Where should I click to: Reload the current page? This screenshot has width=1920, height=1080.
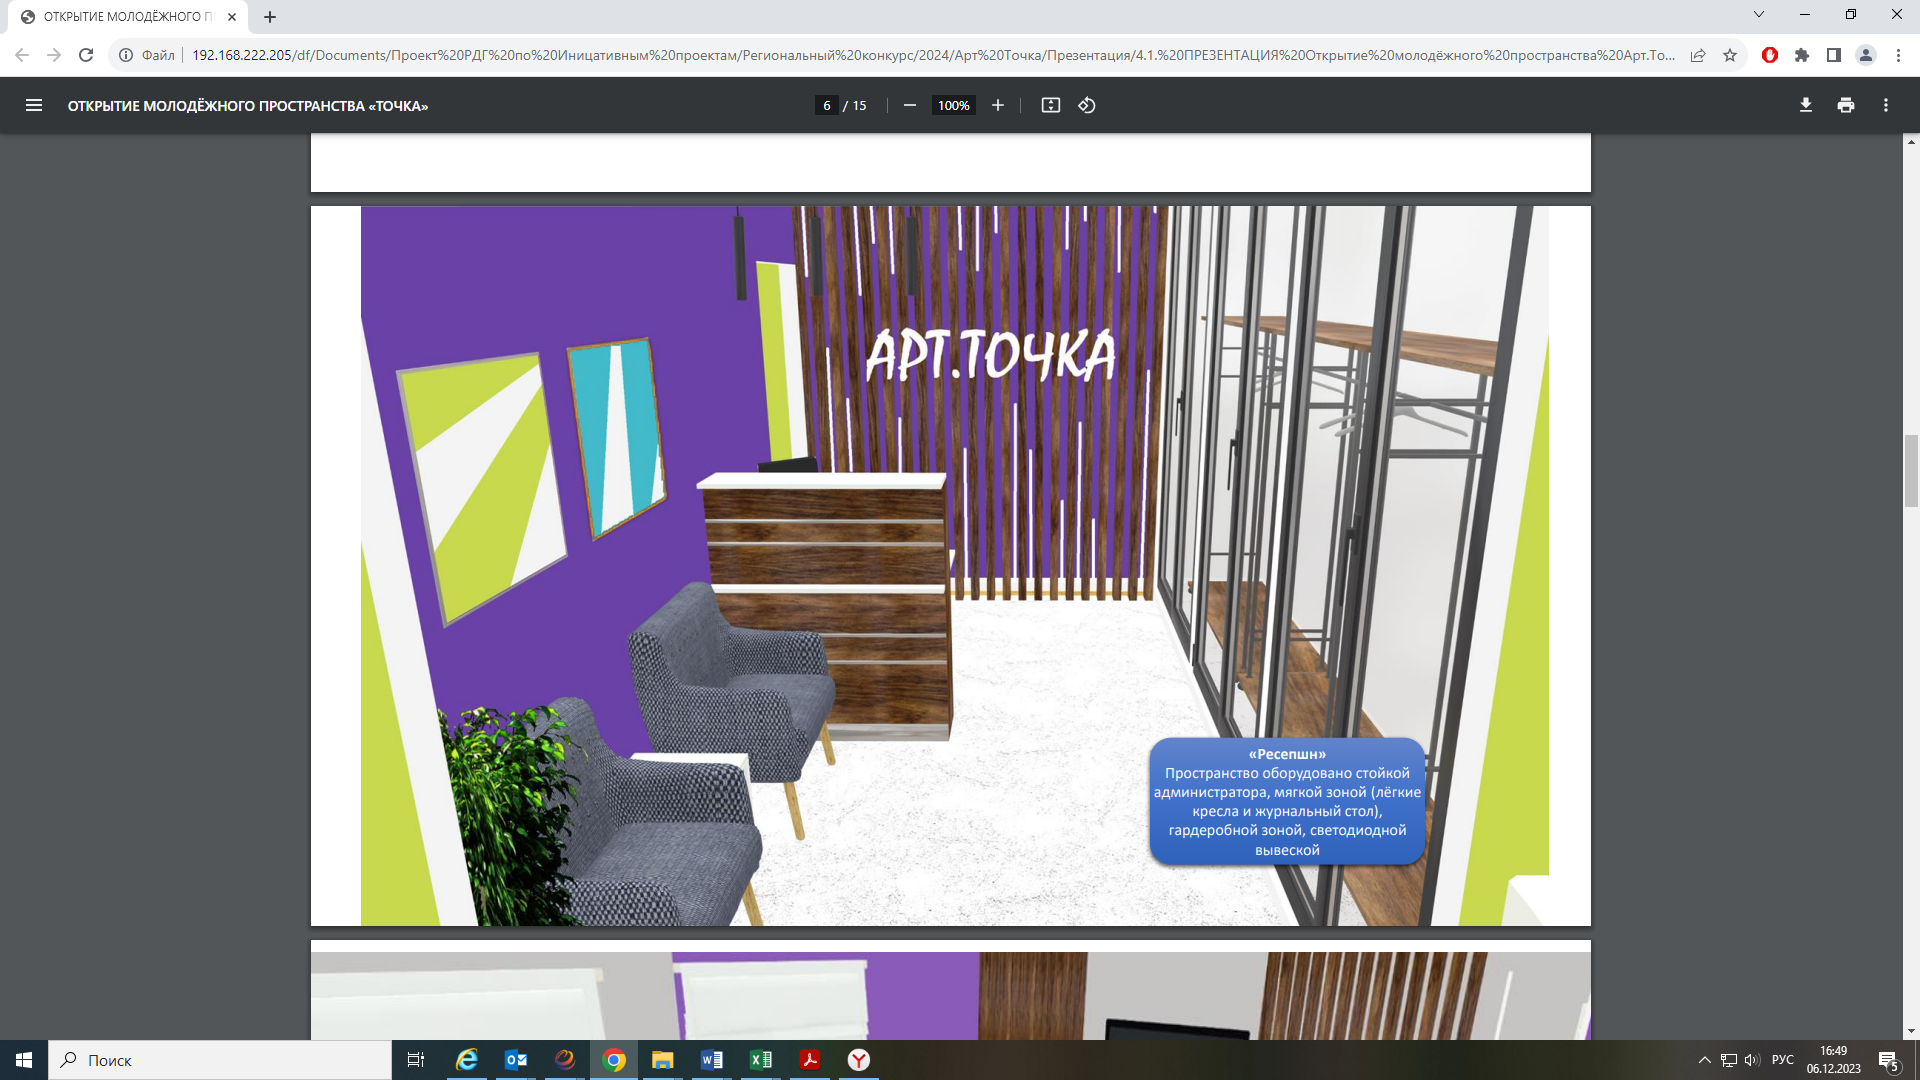click(x=86, y=55)
